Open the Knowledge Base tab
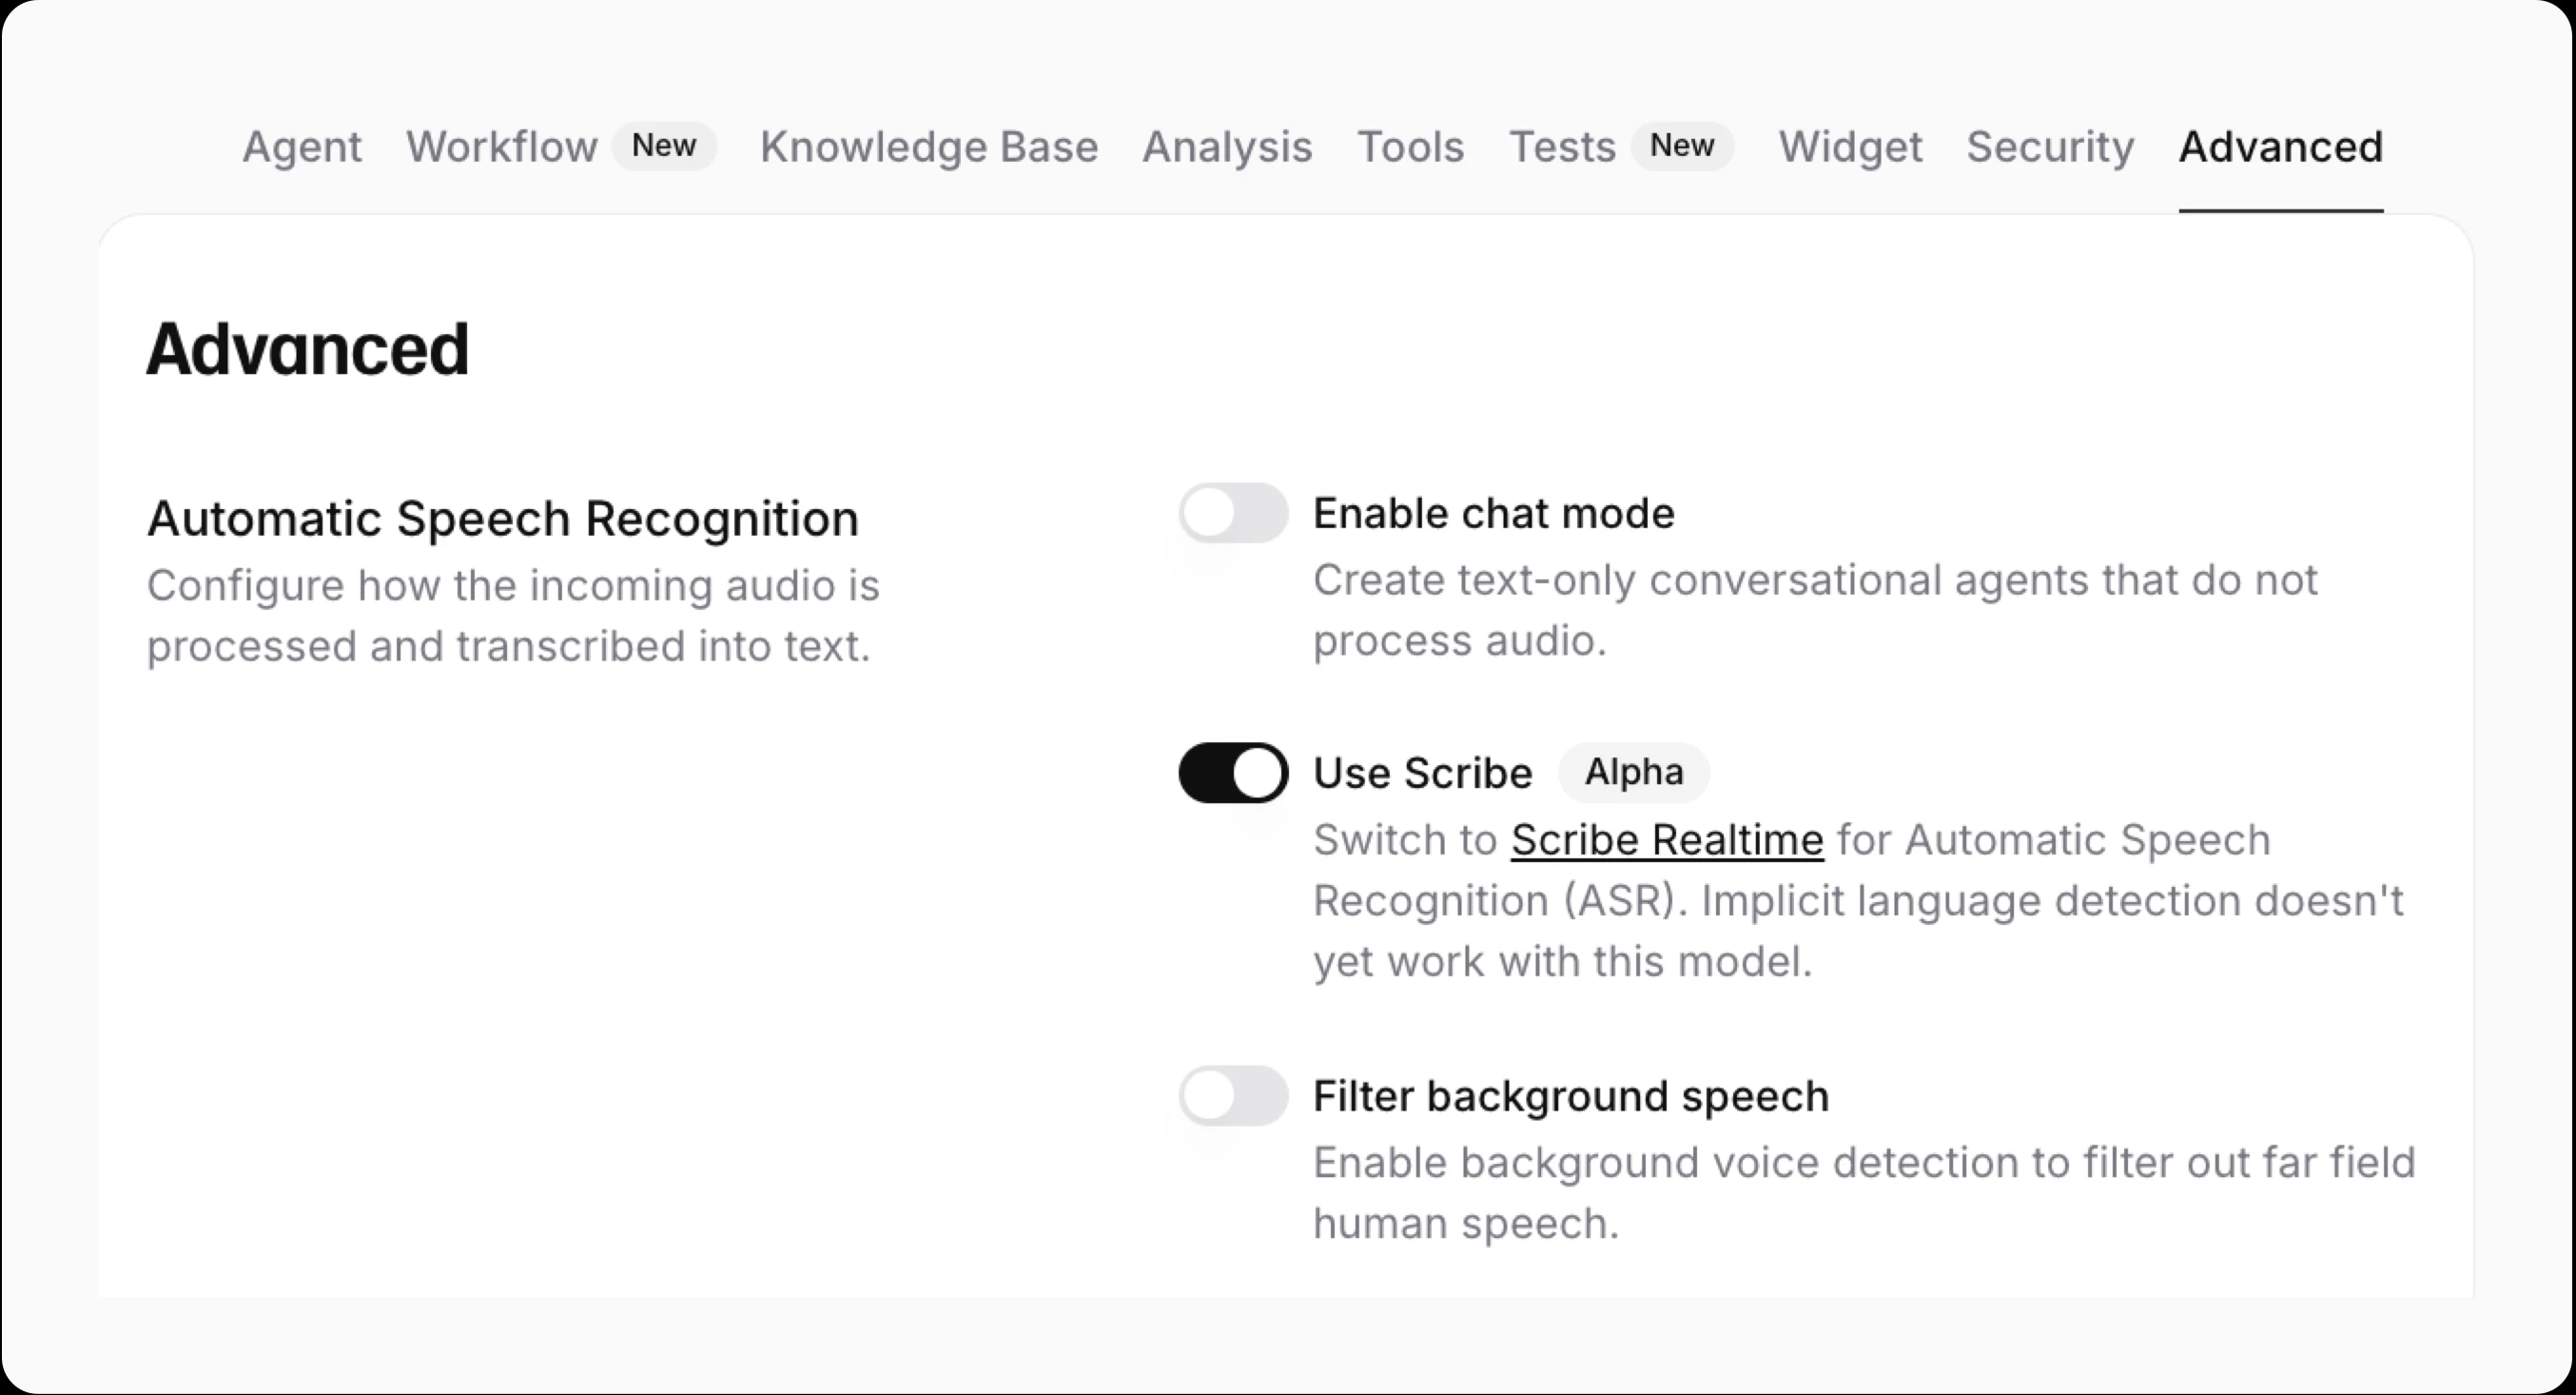The width and height of the screenshot is (2576, 1395). tap(929, 147)
